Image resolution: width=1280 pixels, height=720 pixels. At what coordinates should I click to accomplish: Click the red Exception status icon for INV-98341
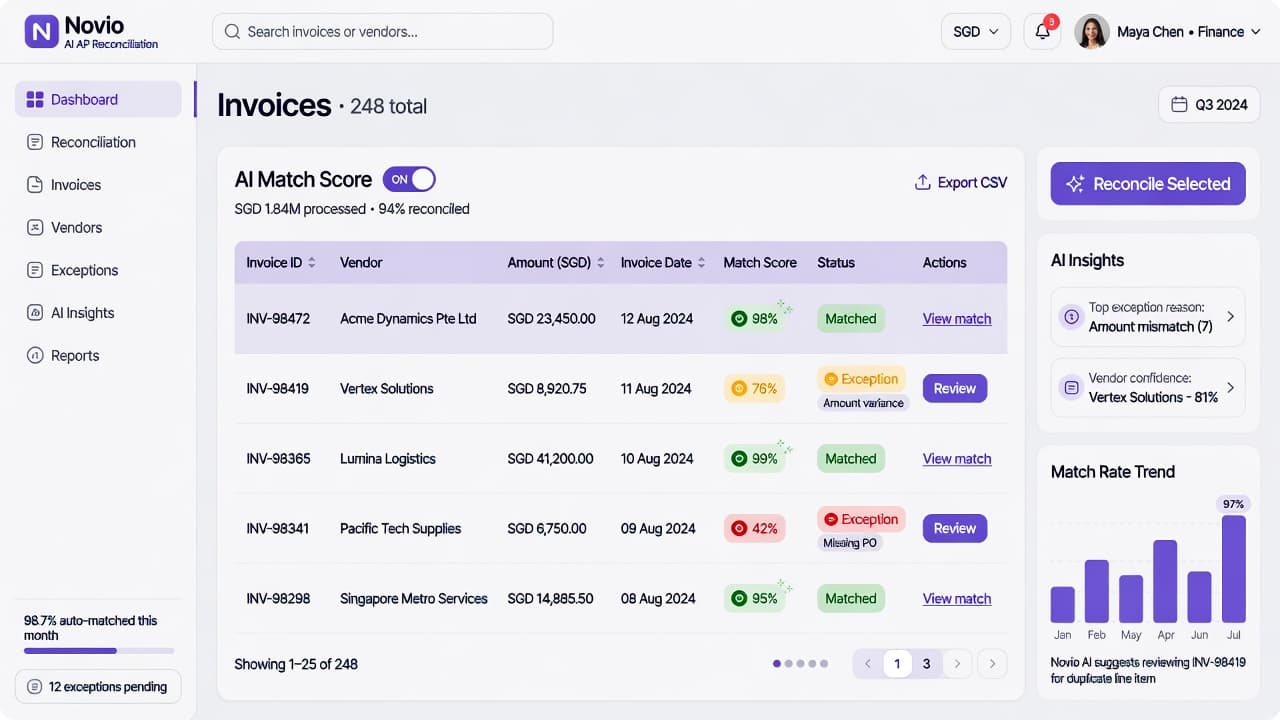(x=830, y=519)
